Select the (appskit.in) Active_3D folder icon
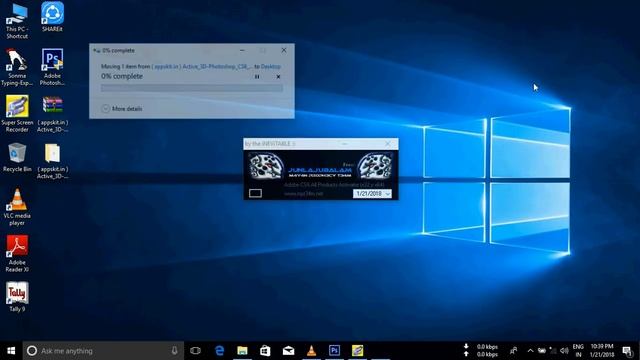 [x=52, y=161]
